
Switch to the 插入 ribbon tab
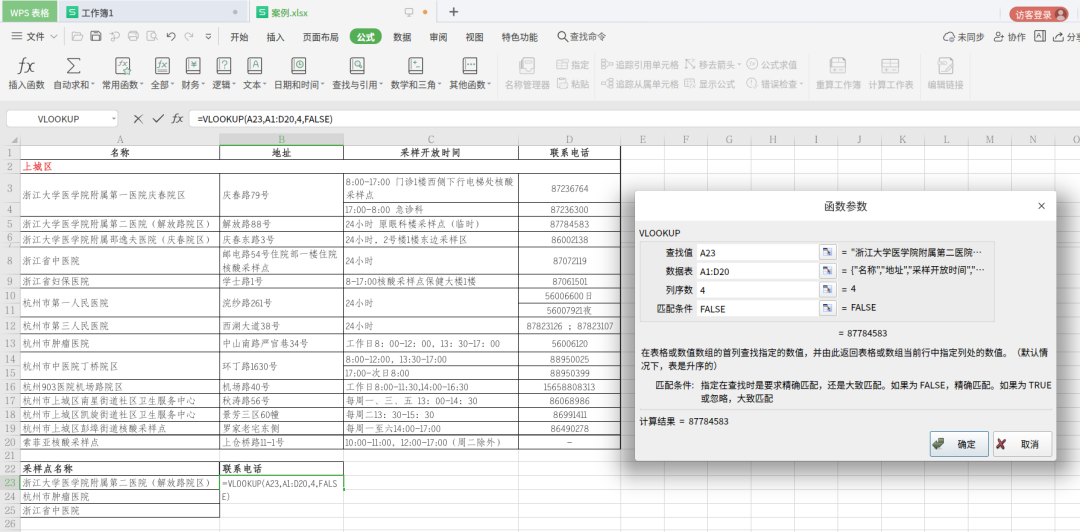(276, 37)
